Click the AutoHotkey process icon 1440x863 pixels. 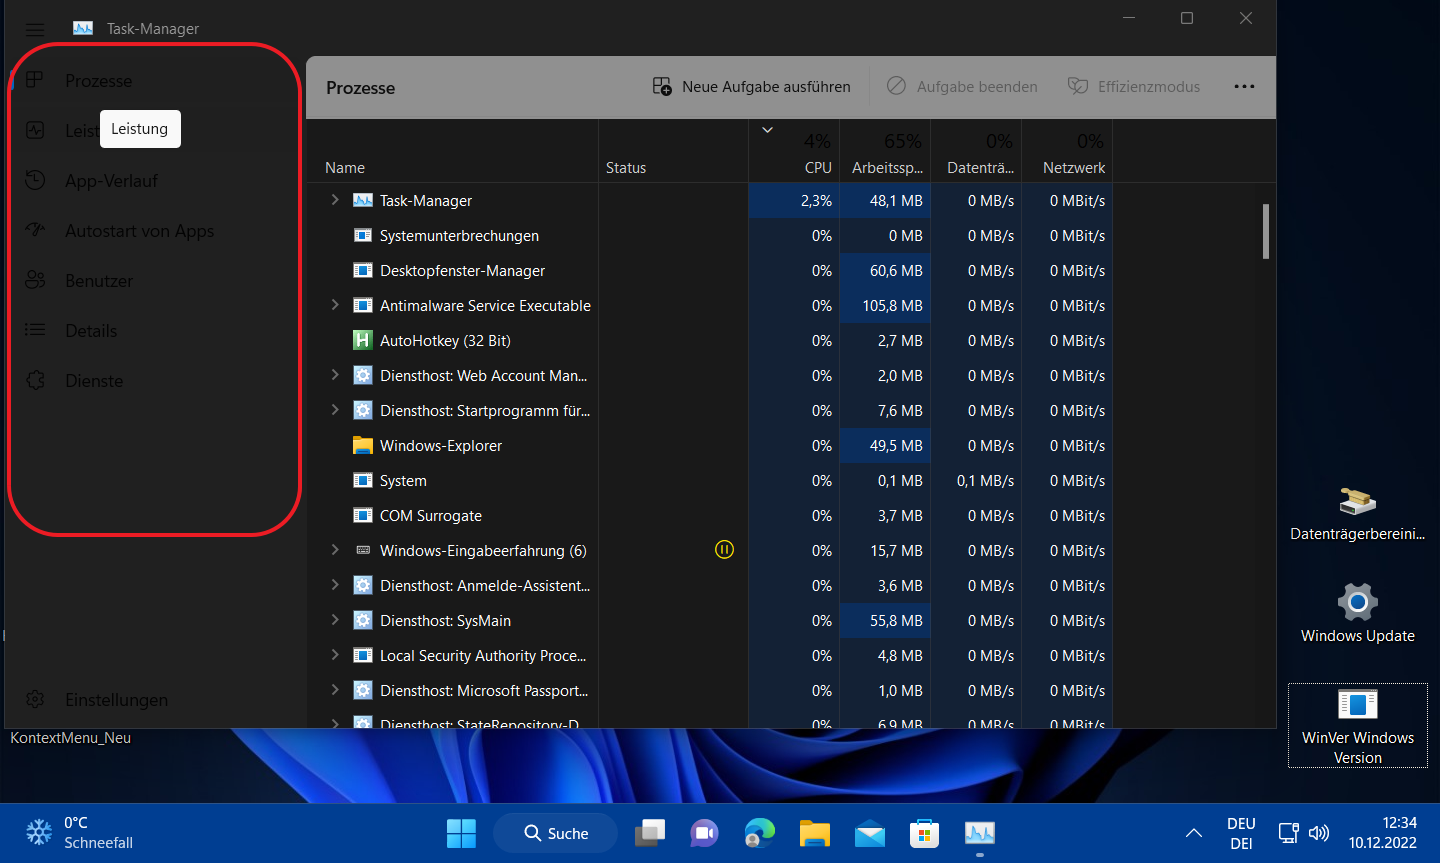363,340
